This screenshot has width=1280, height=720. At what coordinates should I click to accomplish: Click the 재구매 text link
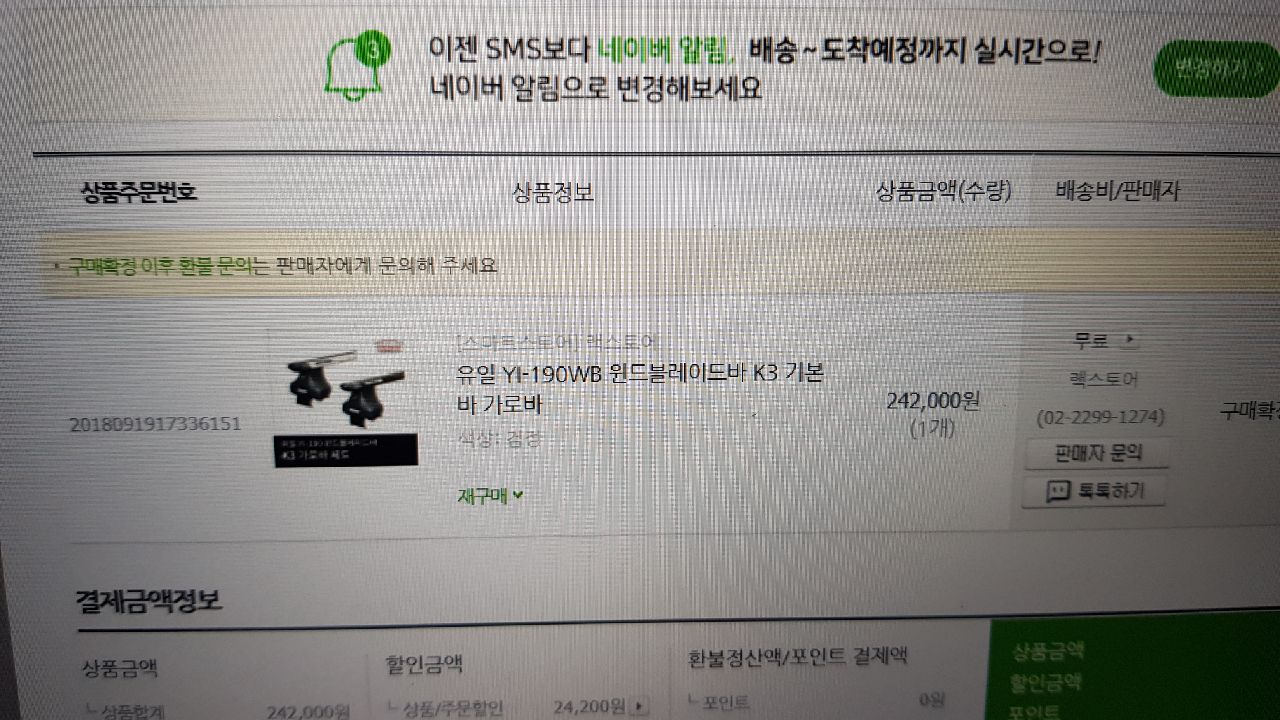[483, 495]
